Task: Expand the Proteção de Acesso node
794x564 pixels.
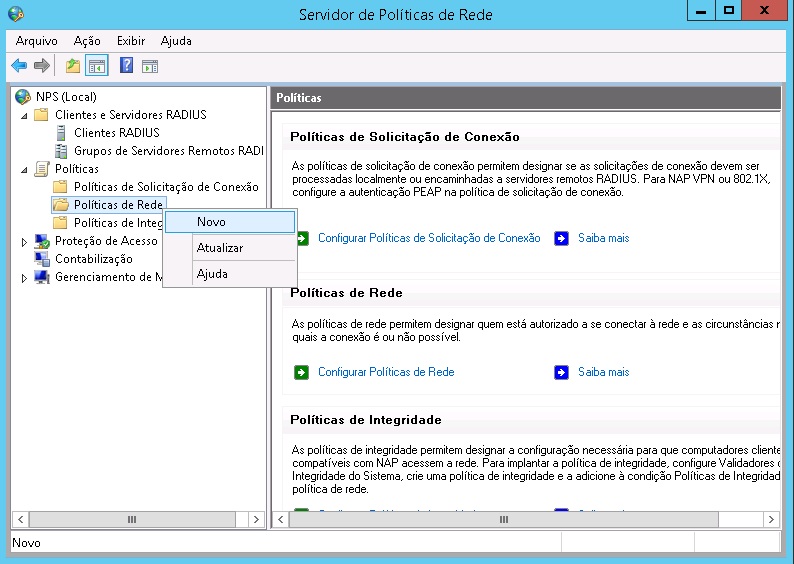Action: point(24,242)
